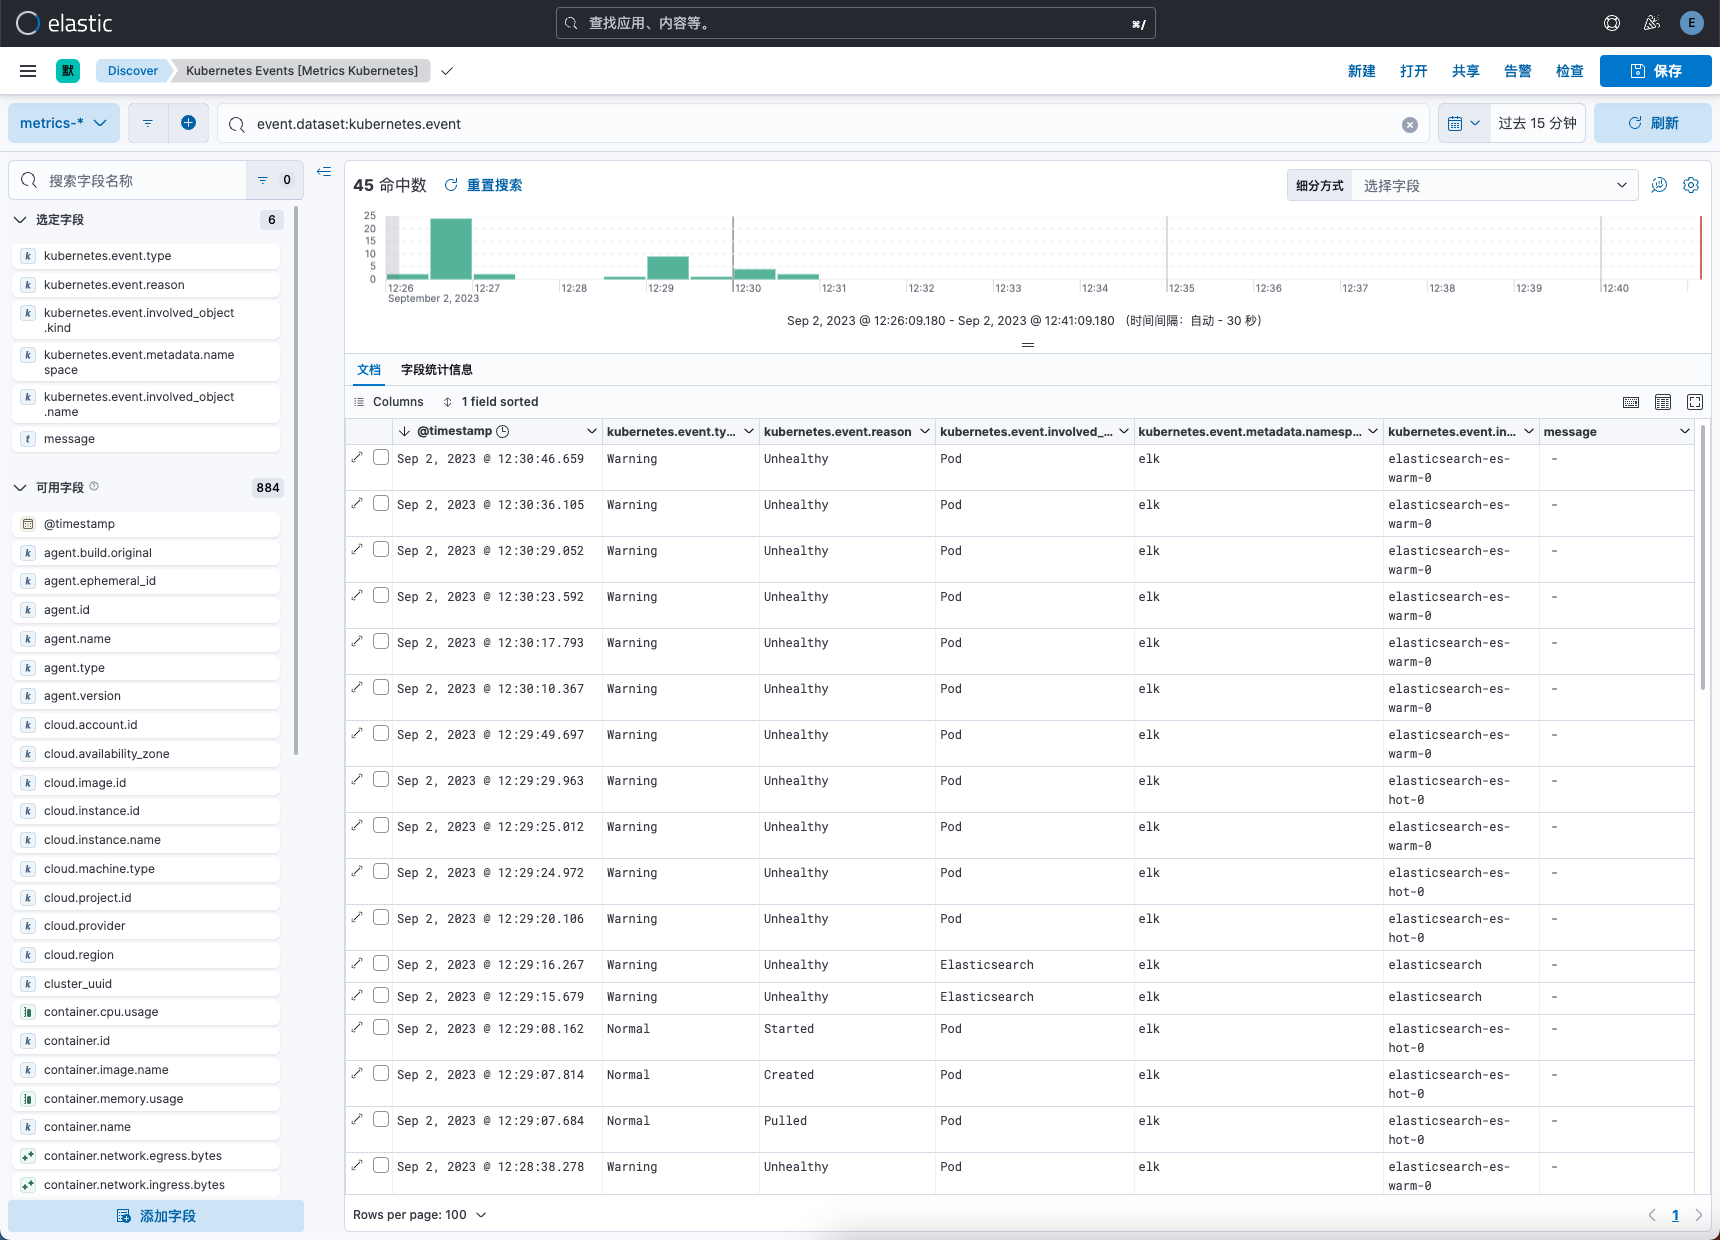Open the Columns button in grid toolbar
This screenshot has width=1720, height=1240.
(x=389, y=402)
